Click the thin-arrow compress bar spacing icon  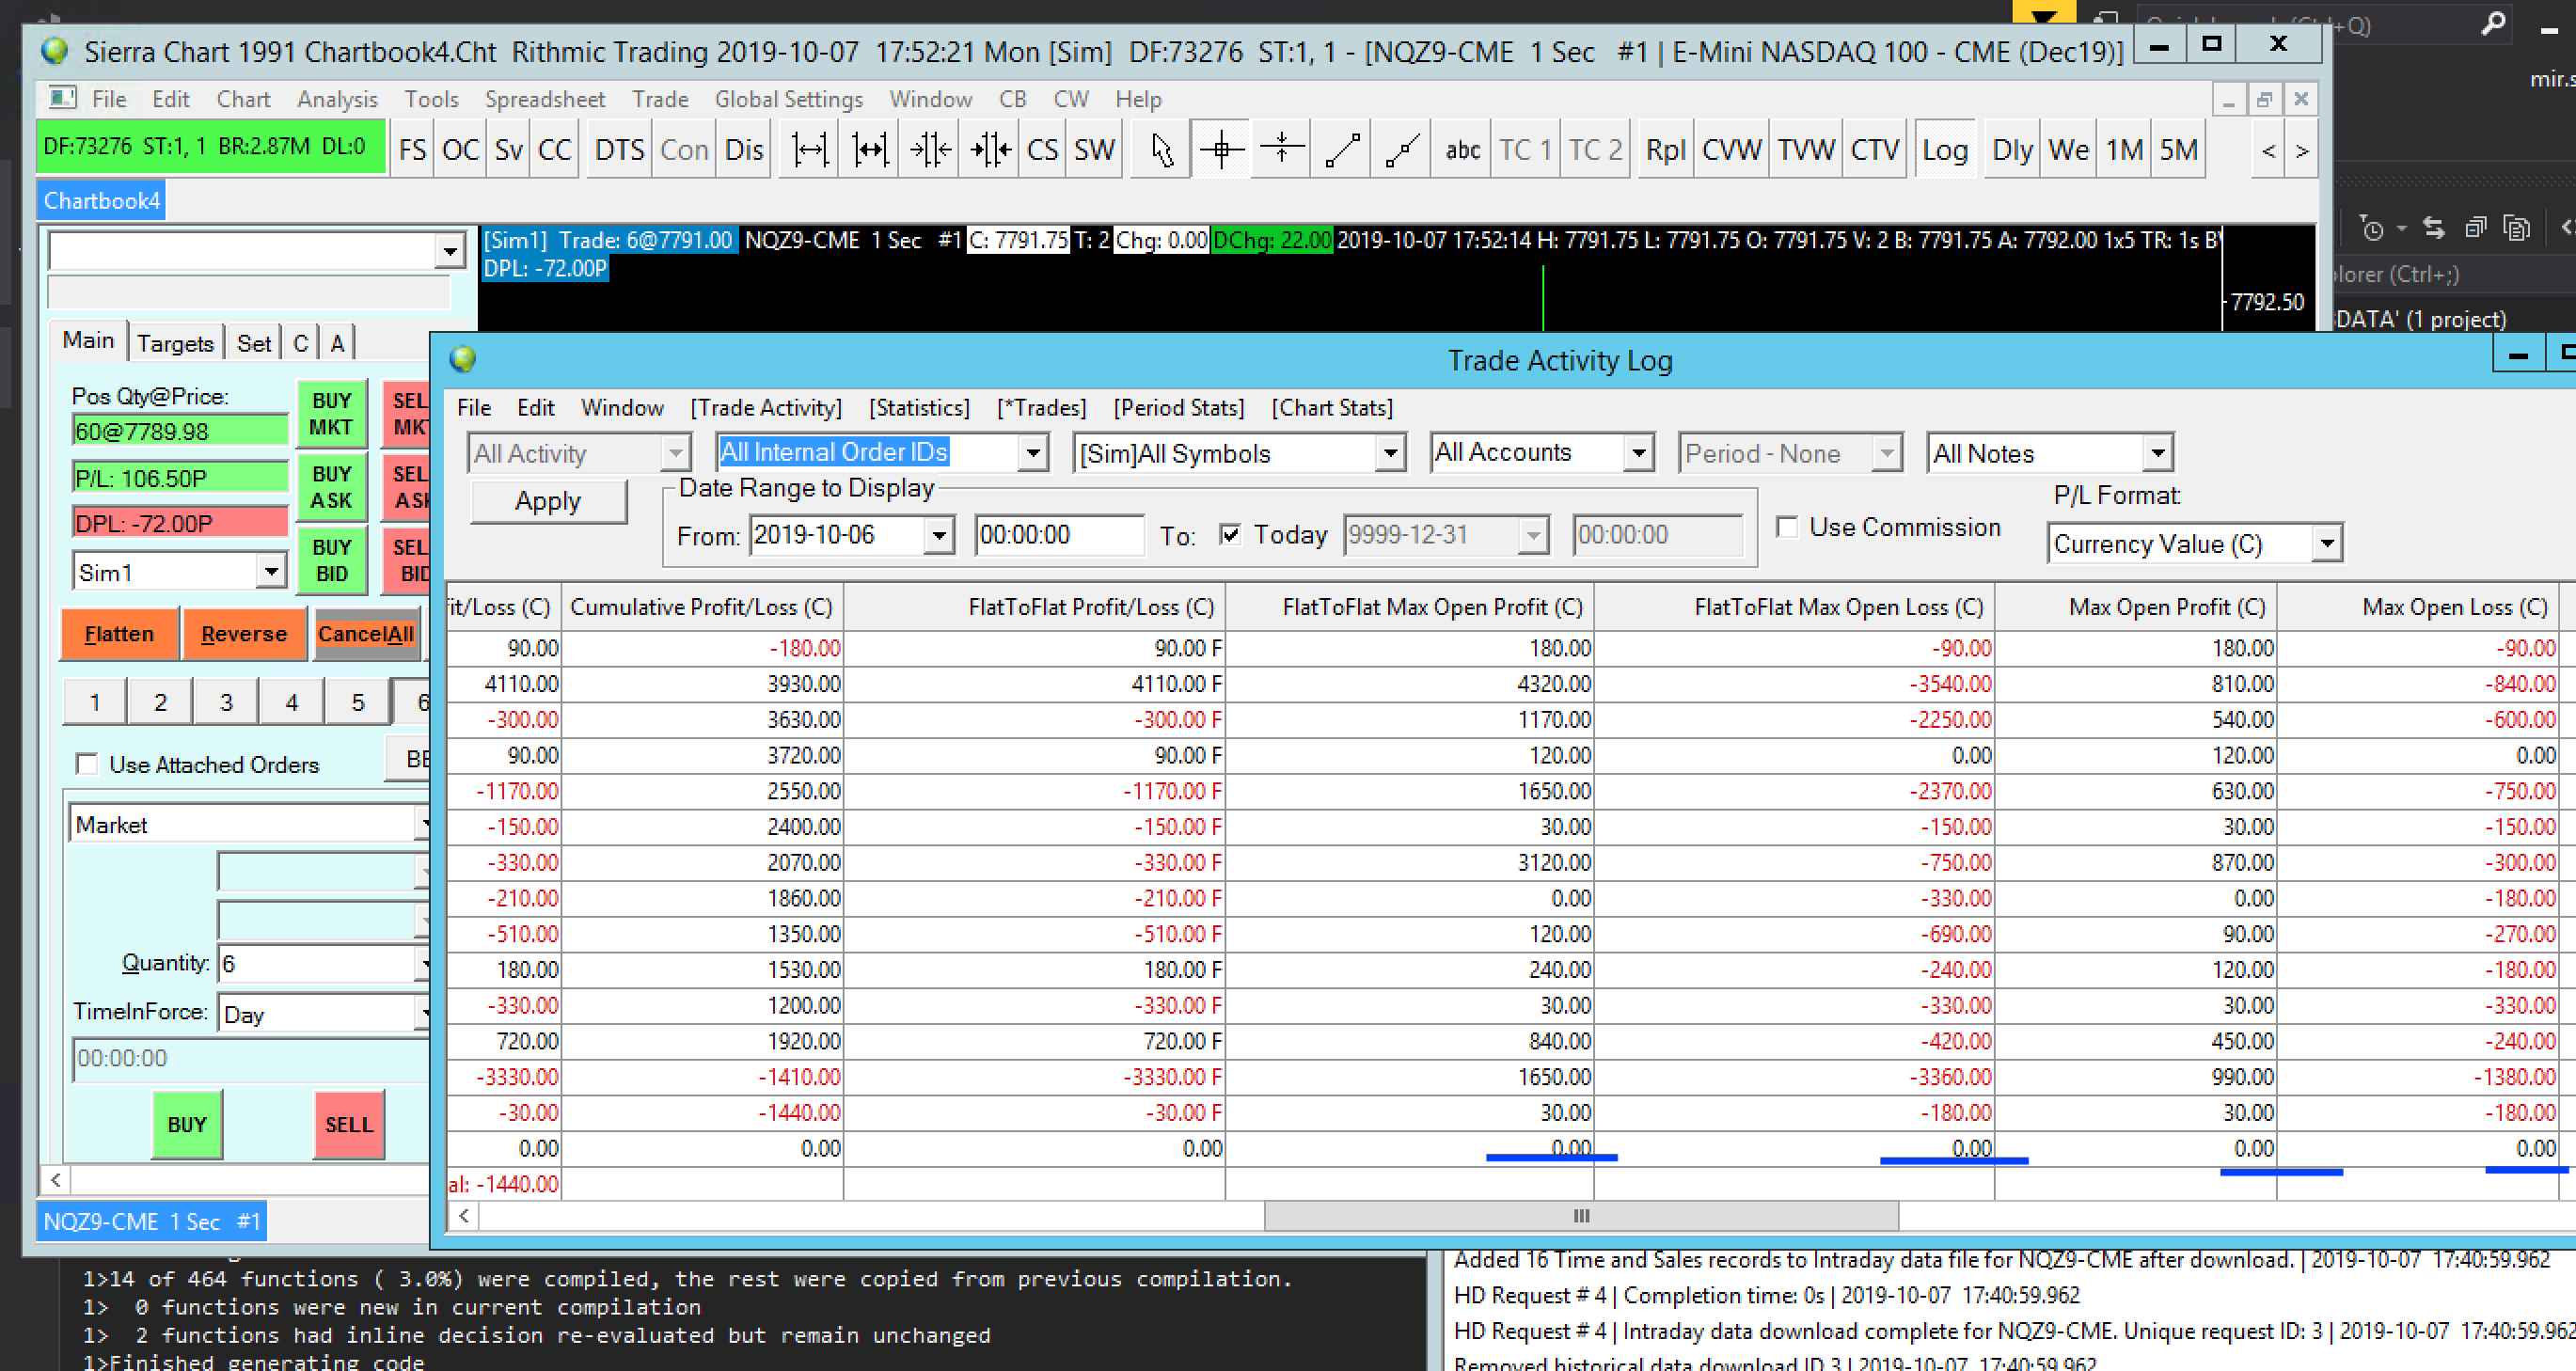pyautogui.click(x=929, y=150)
